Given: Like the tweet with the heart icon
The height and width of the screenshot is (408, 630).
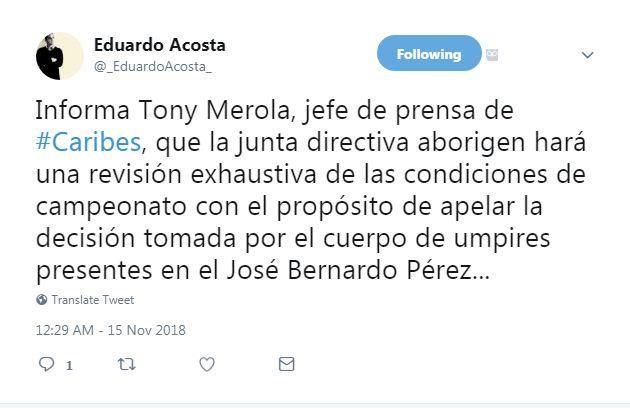Looking at the screenshot, I should pos(207,364).
